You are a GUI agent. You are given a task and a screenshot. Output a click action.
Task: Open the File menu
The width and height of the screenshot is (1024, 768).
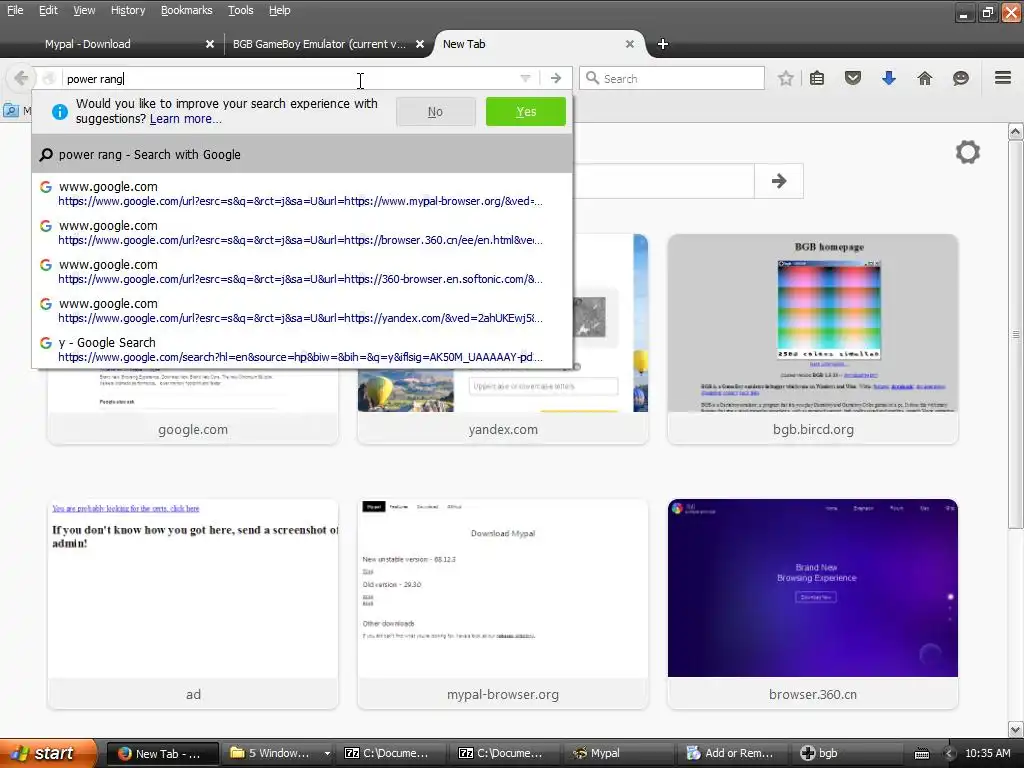tap(15, 10)
